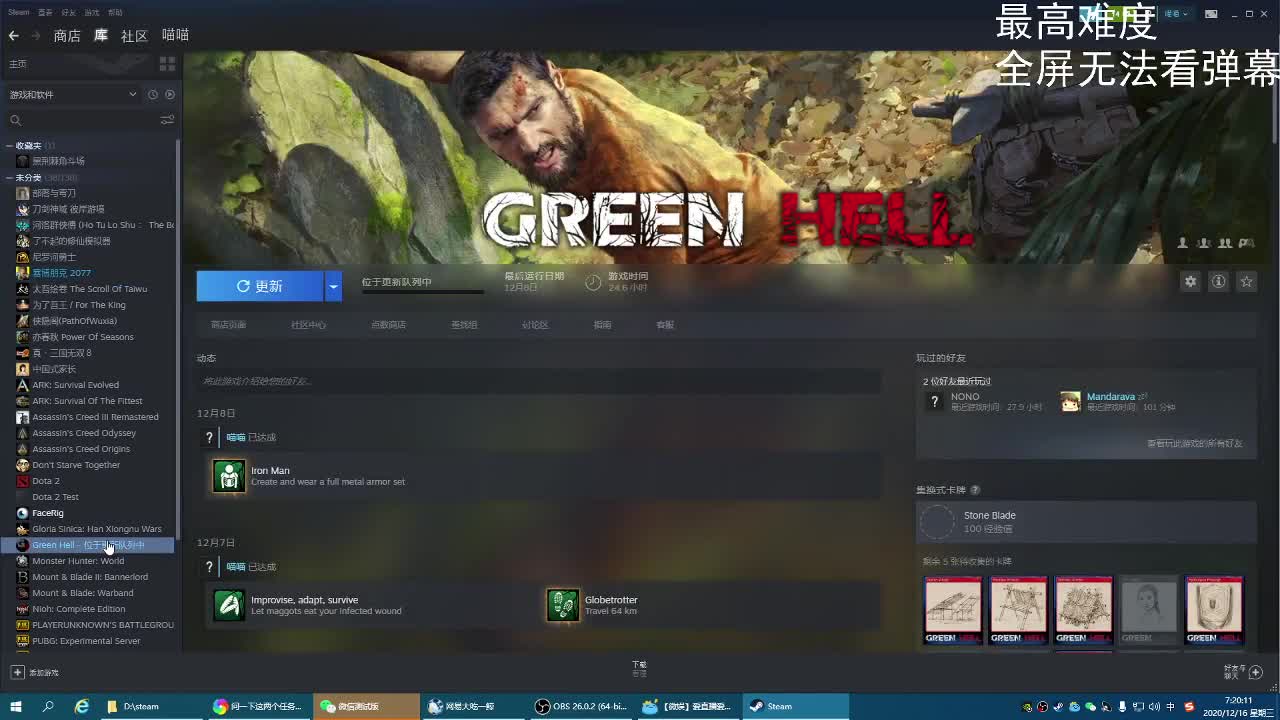1280x720 pixels.
Task: Open the Improvise, adapt, survive achievement icon
Action: coord(229,605)
